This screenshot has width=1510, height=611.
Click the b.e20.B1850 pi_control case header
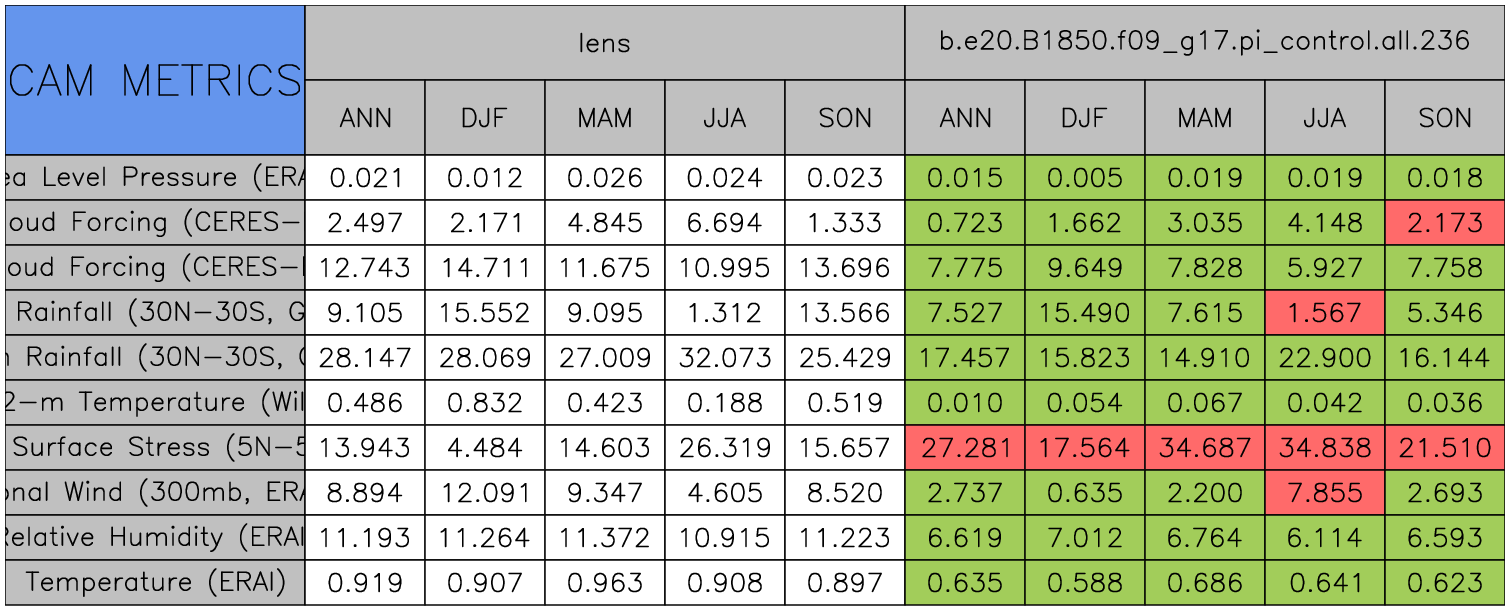1204,42
